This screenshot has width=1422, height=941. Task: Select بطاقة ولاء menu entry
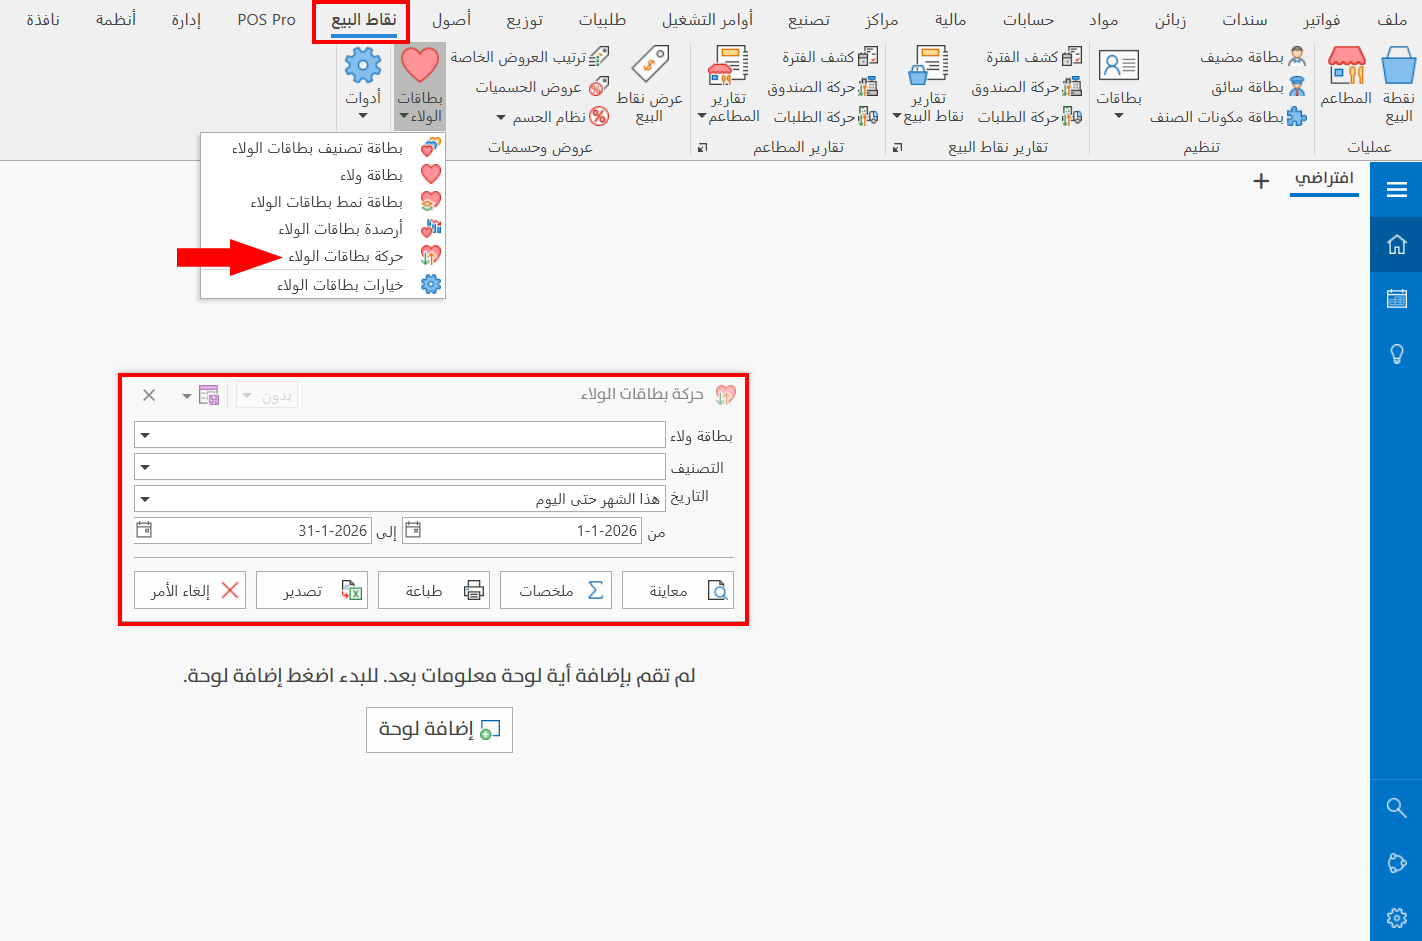pos(323,175)
